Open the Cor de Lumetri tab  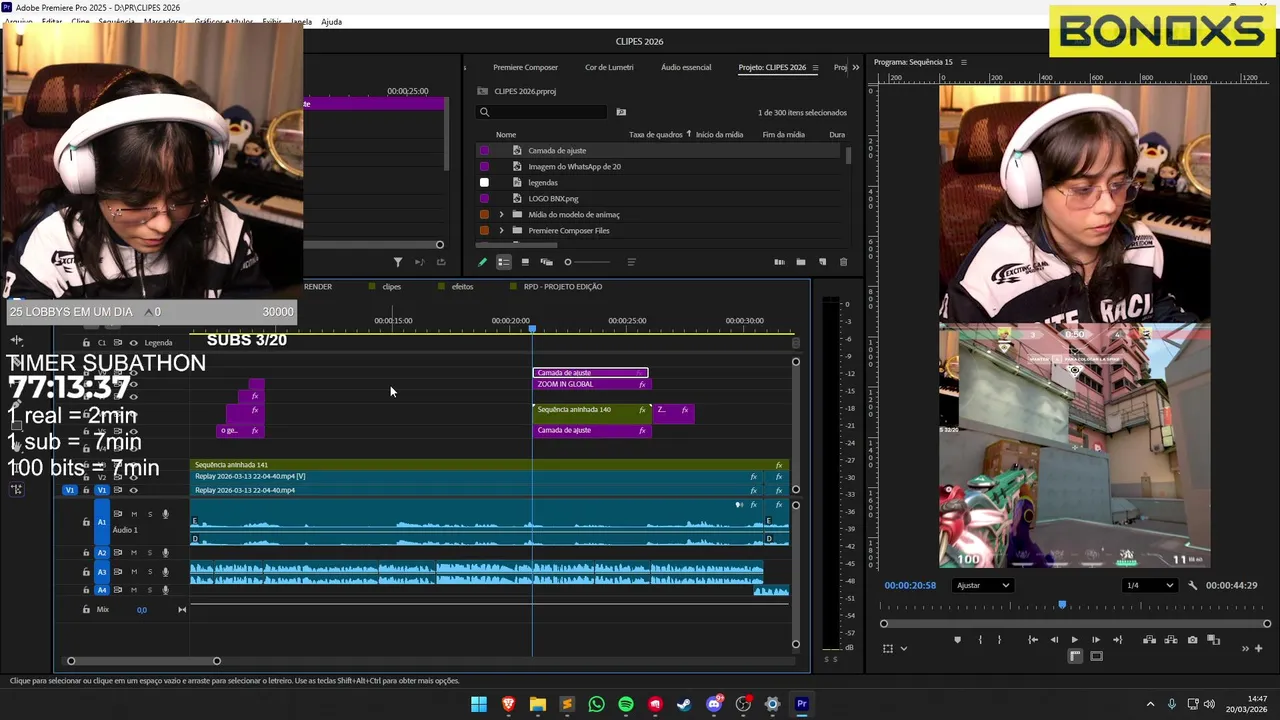[609, 67]
